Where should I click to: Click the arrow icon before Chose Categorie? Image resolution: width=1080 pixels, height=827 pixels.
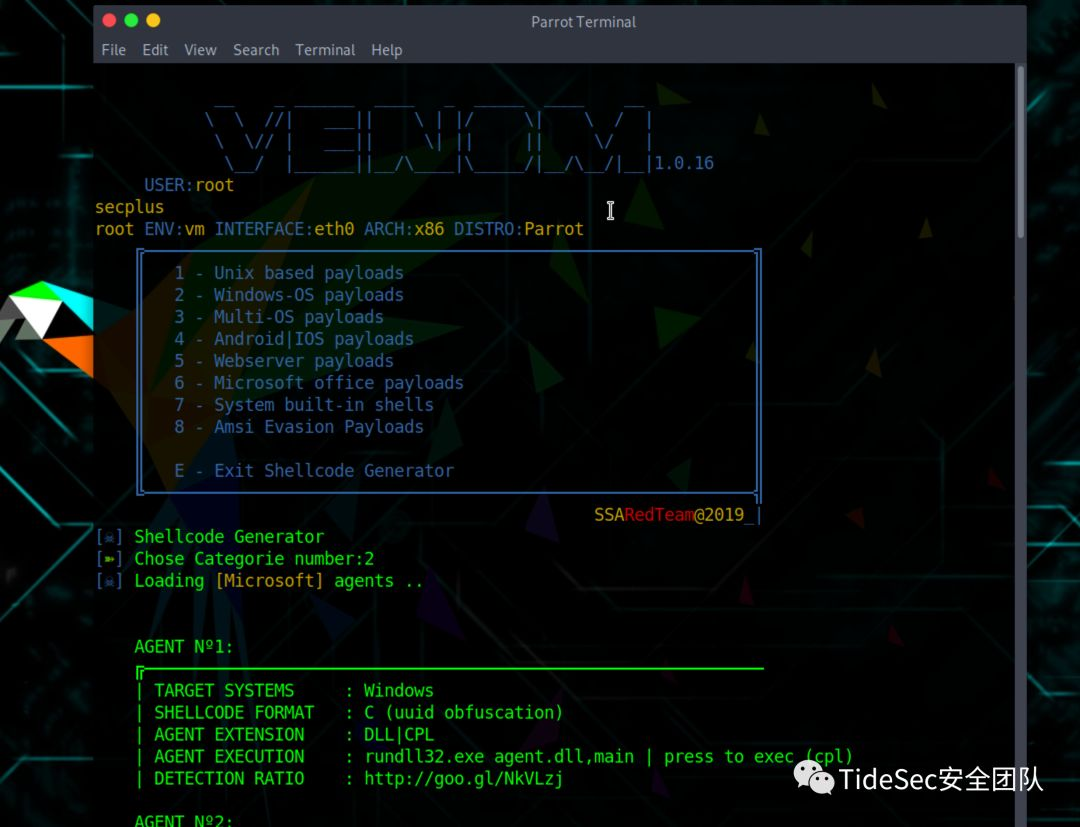110,559
